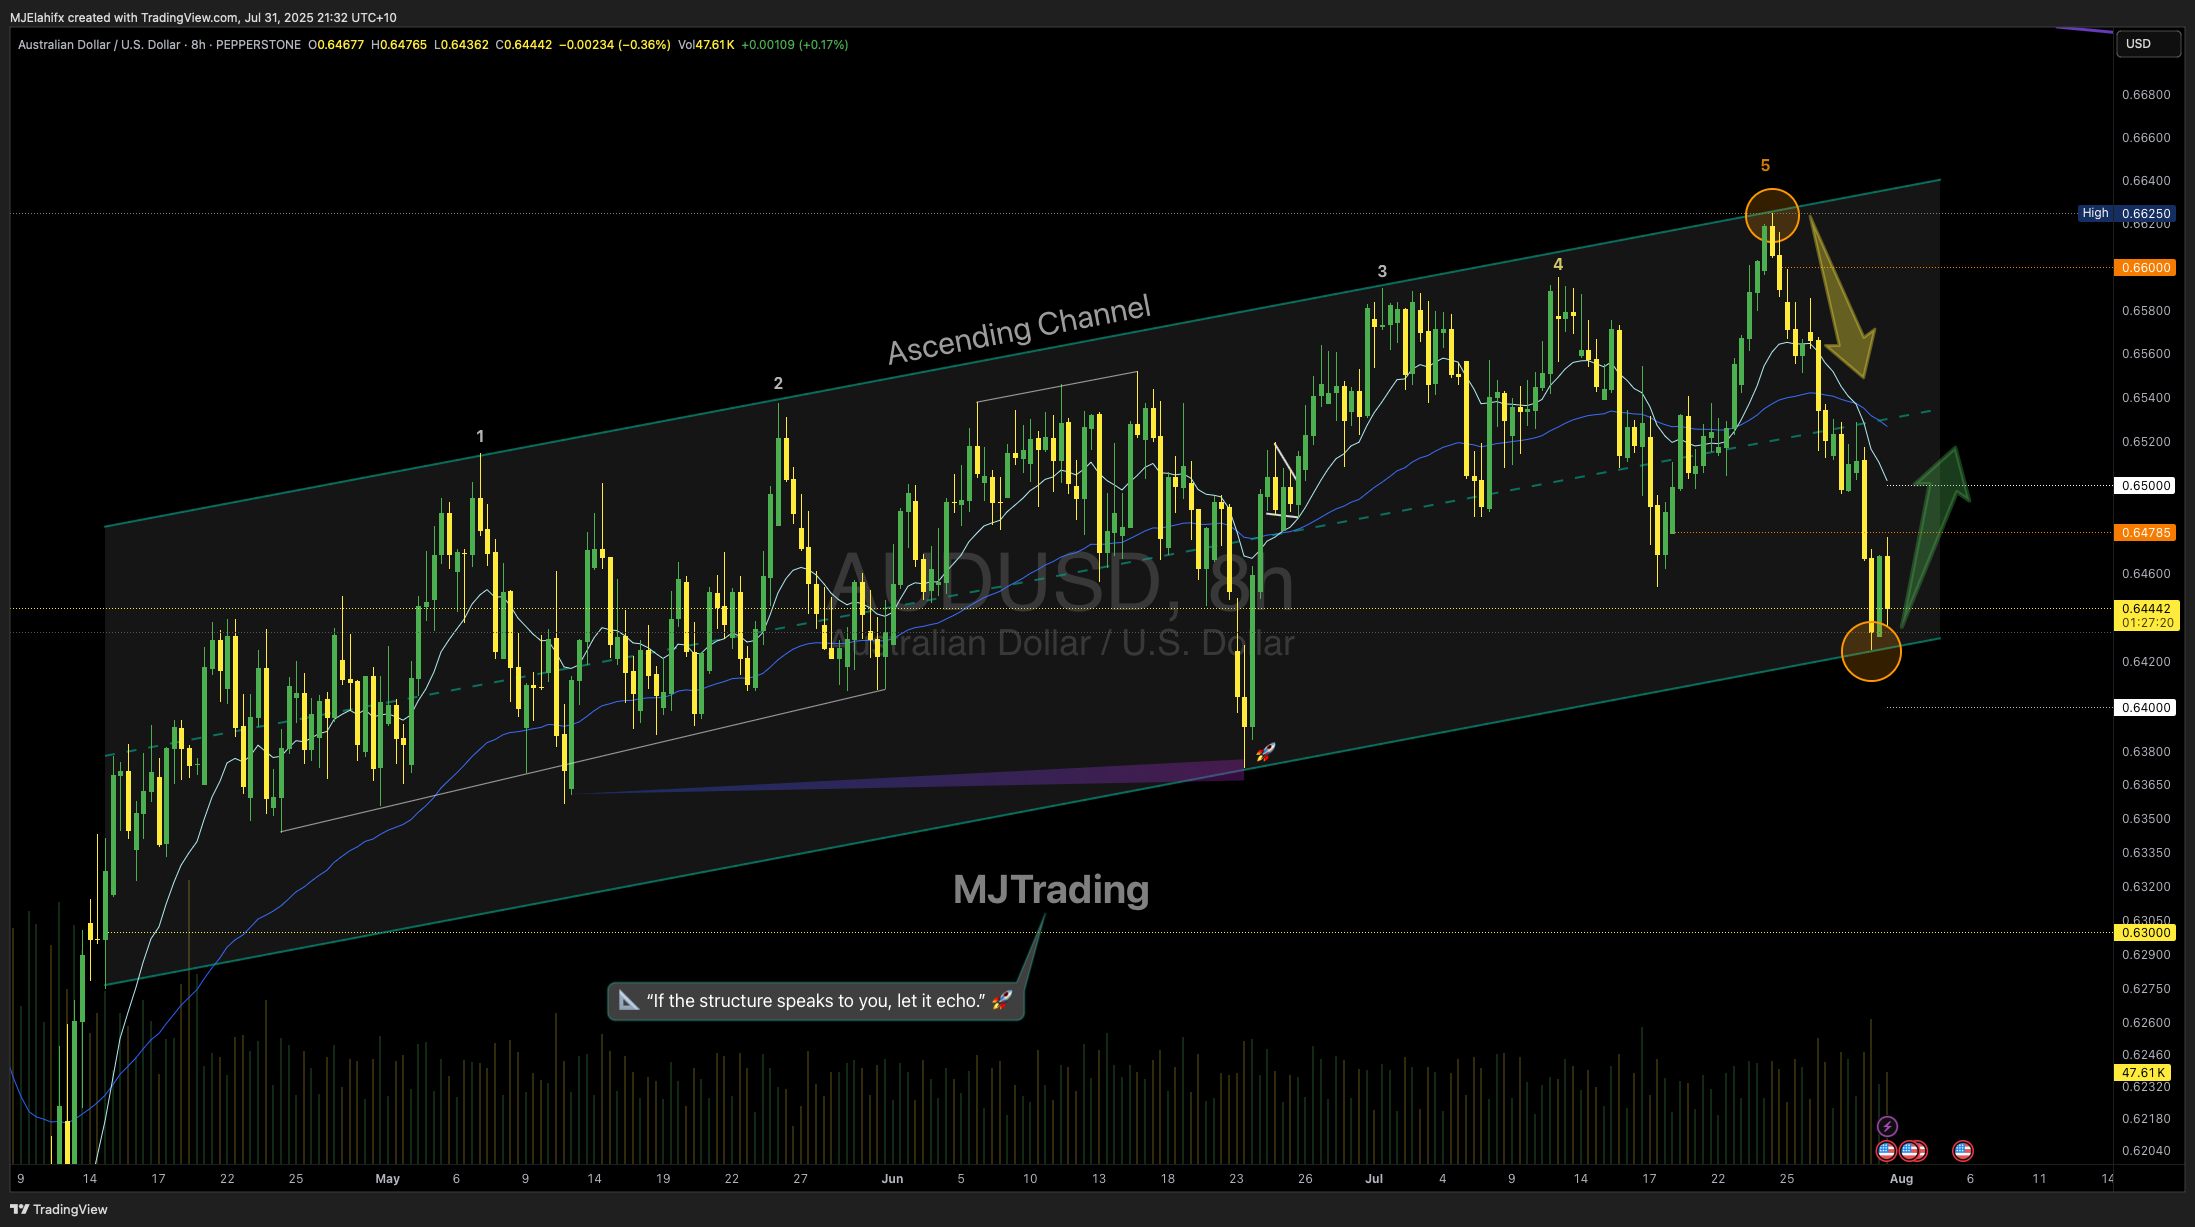The width and height of the screenshot is (2195, 1227).
Task: Select the wave label 1 annotation
Action: (x=480, y=436)
